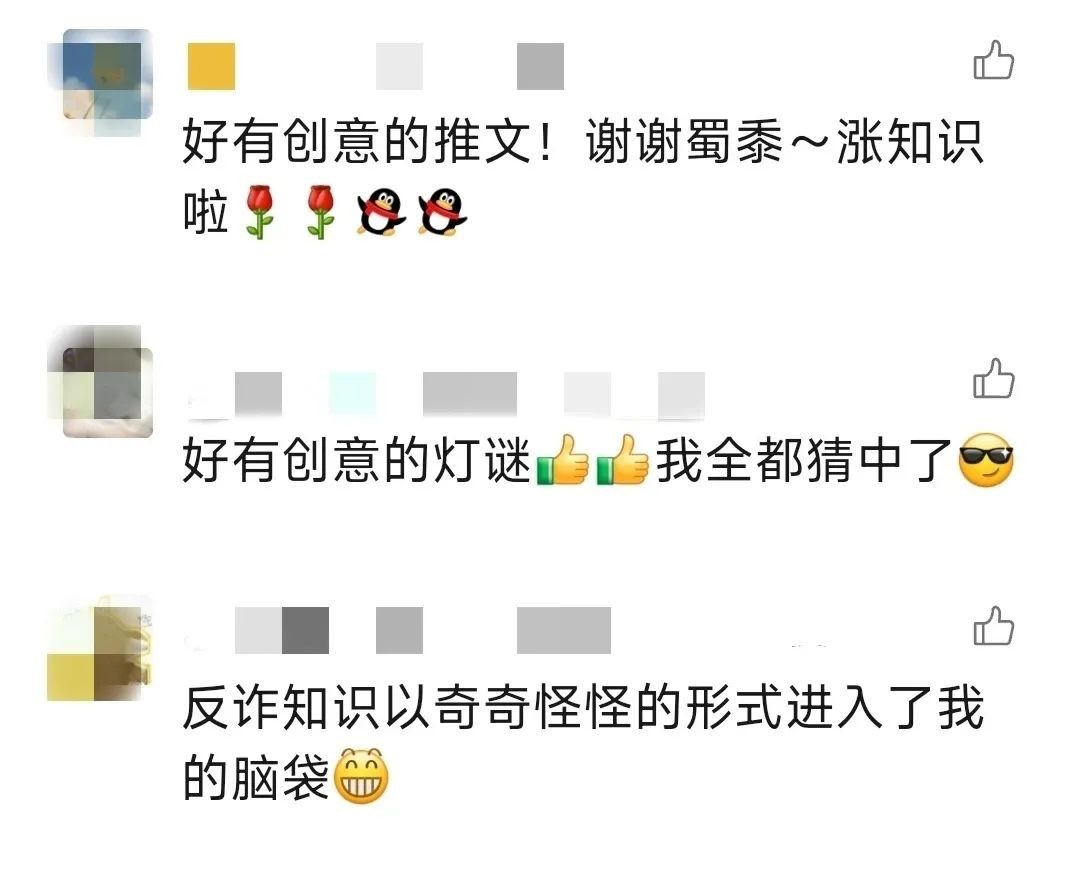Click the first rose emoji after 啦
Viewport: 1080px width, 883px height.
coord(260,211)
